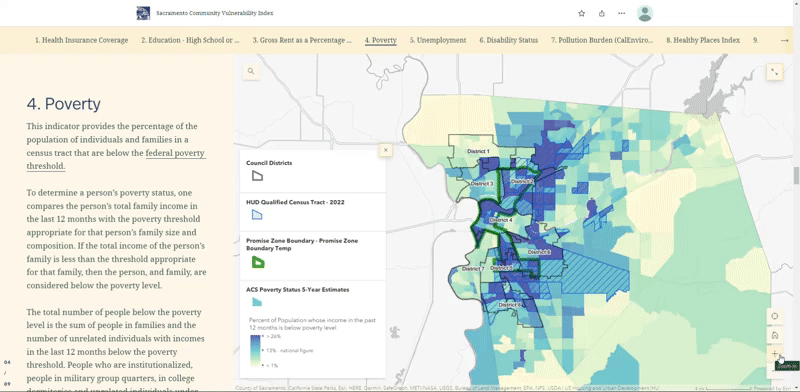Click the find my location button
The height and width of the screenshot is (392, 800).
(x=774, y=316)
